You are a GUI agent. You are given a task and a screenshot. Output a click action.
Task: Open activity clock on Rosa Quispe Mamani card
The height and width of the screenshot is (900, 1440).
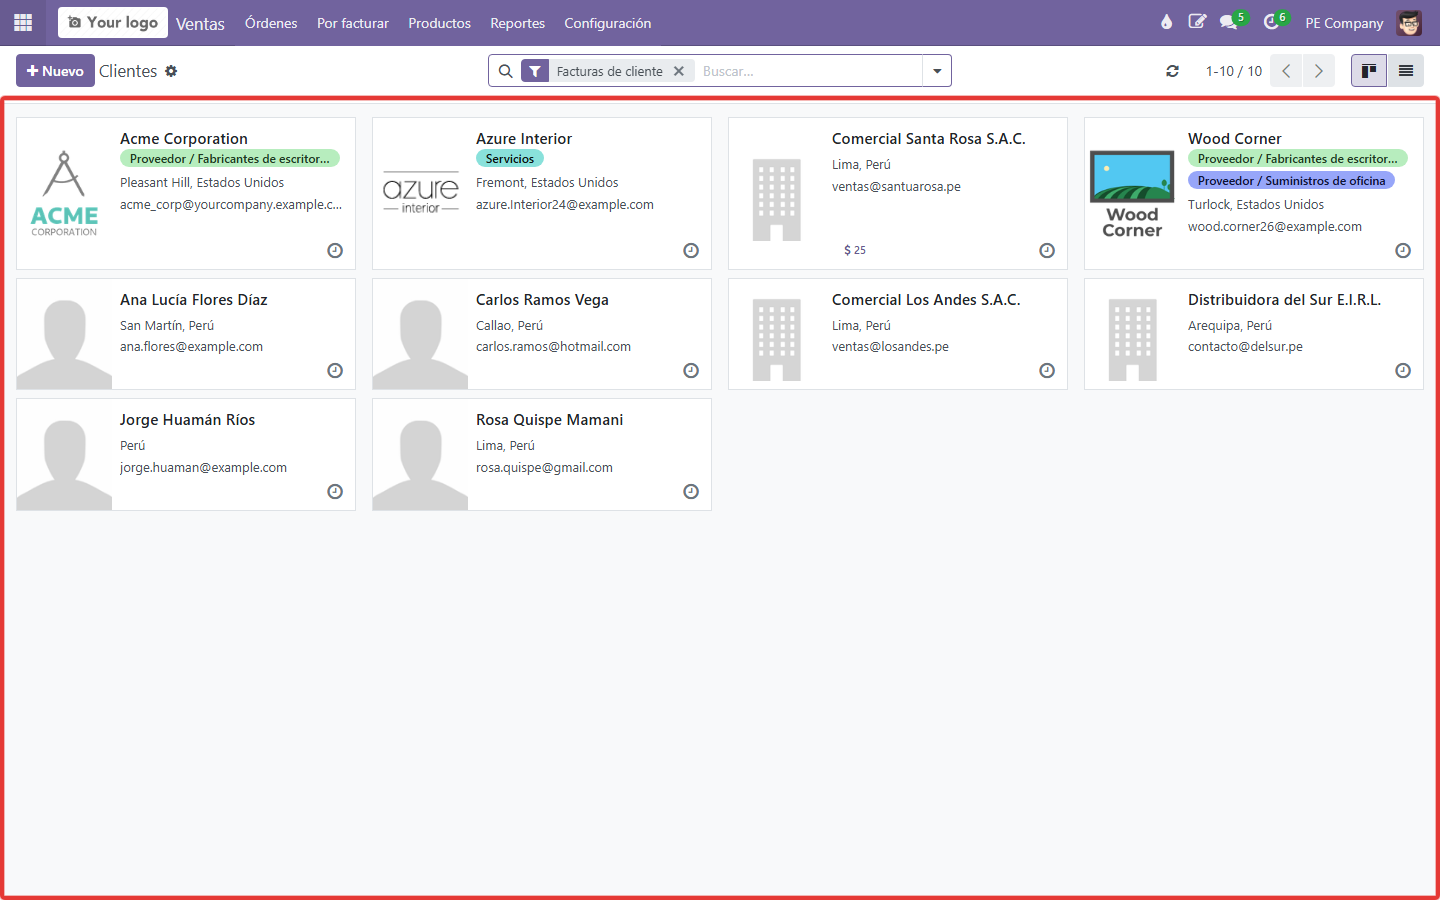point(691,492)
